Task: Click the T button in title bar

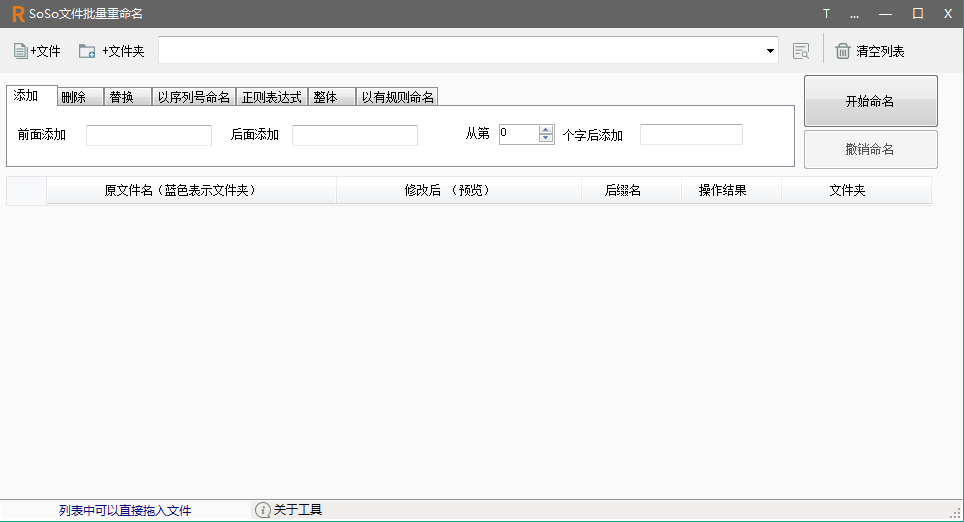Action: (x=826, y=13)
